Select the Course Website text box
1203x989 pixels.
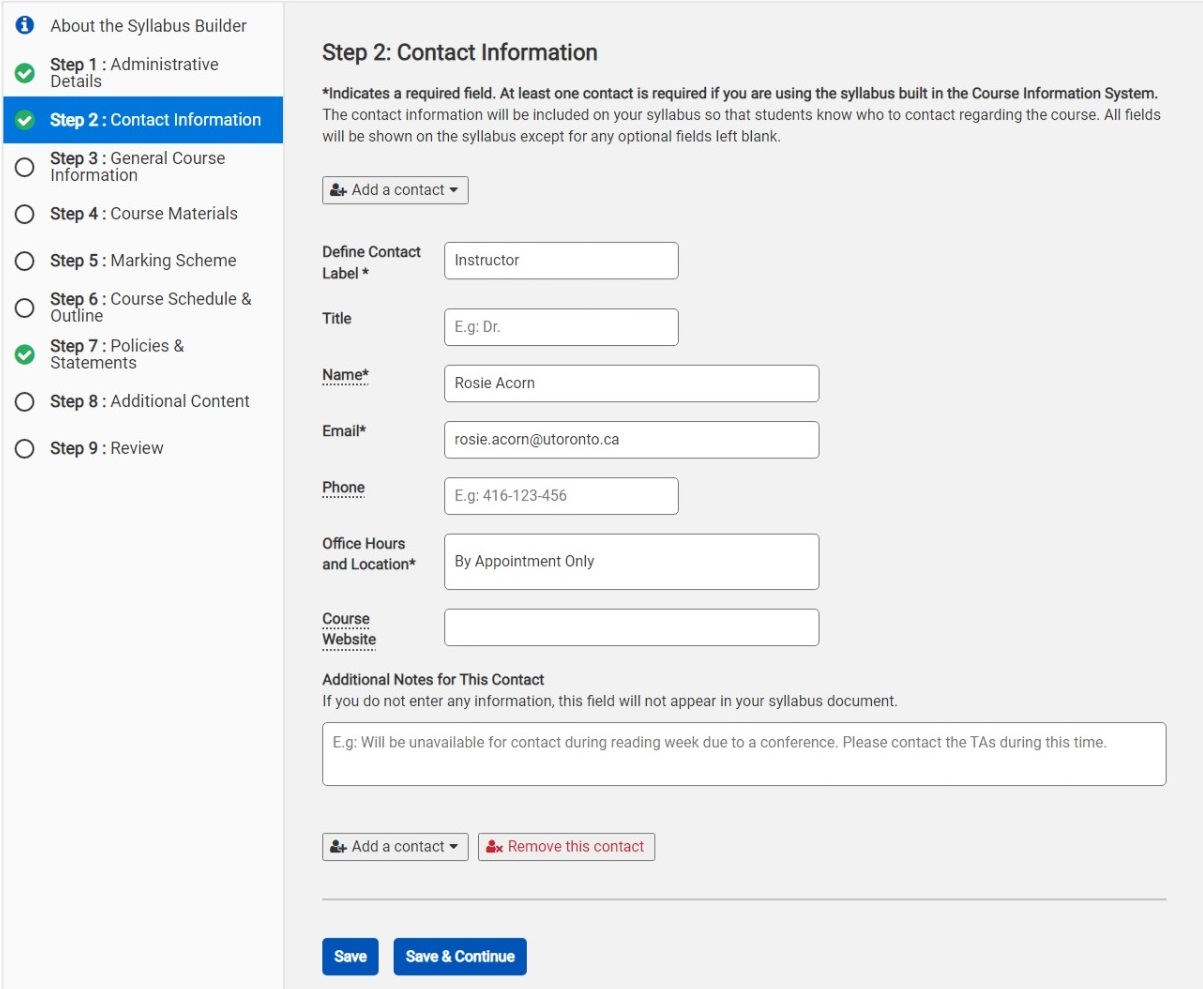click(x=631, y=627)
